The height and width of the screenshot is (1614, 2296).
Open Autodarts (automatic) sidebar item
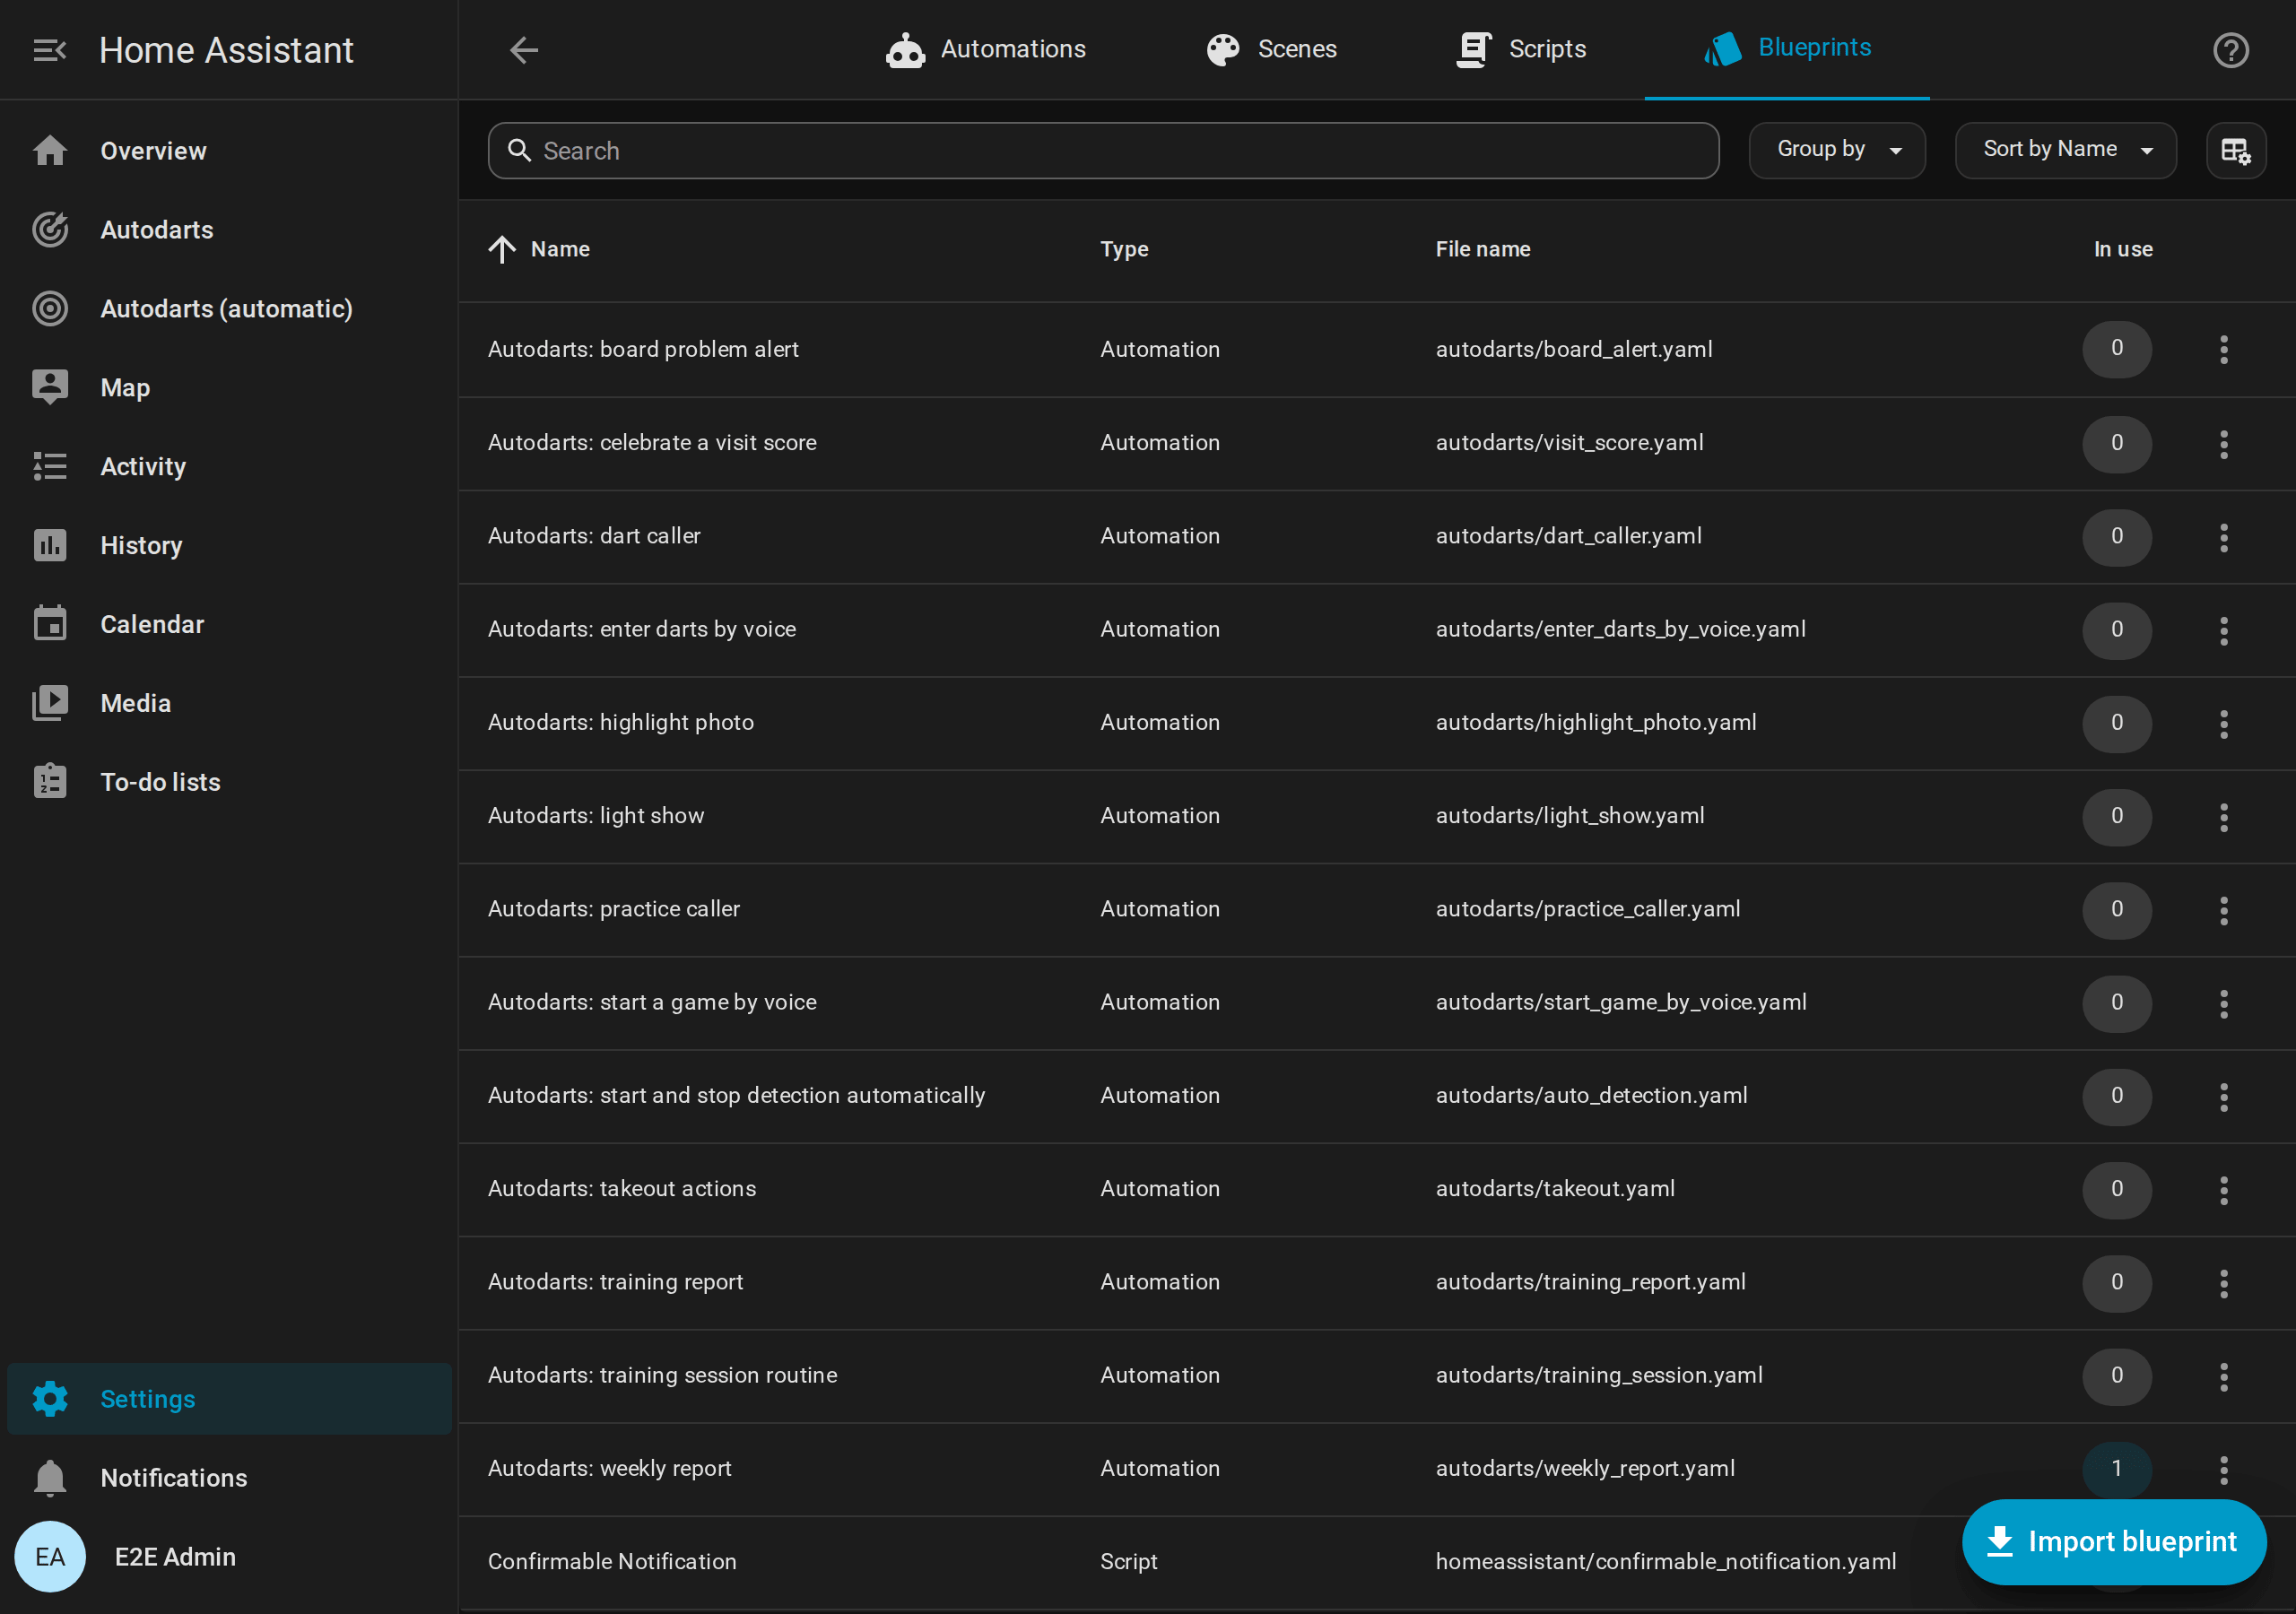pyautogui.click(x=229, y=309)
